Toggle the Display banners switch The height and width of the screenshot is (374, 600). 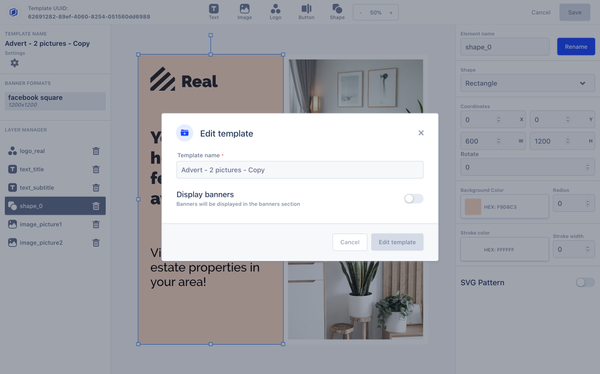tap(414, 198)
